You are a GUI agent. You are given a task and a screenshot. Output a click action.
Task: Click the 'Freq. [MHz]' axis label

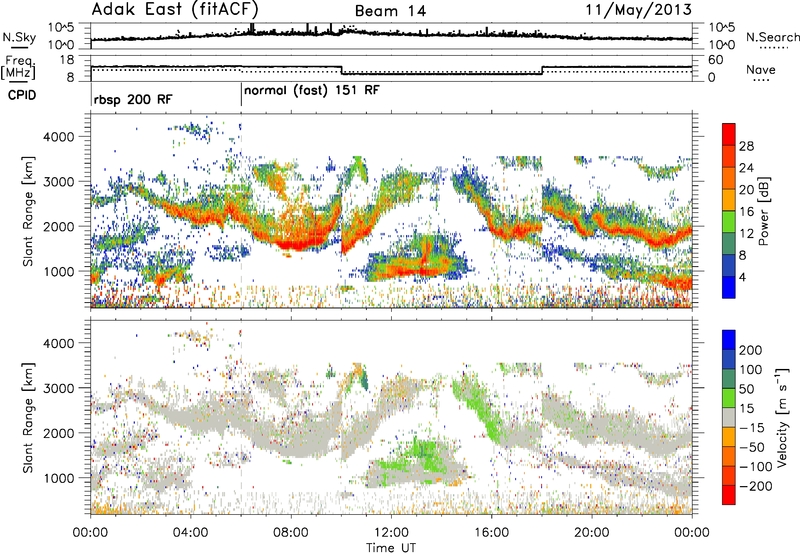19,68
